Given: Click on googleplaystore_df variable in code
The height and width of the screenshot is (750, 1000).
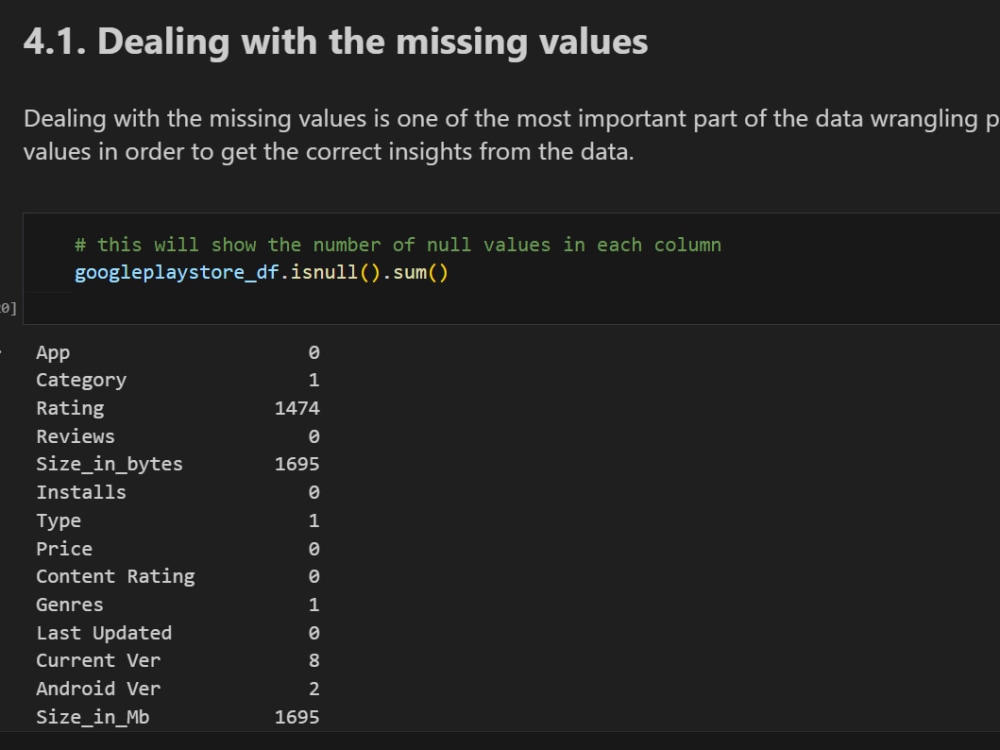Looking at the screenshot, I should (177, 272).
